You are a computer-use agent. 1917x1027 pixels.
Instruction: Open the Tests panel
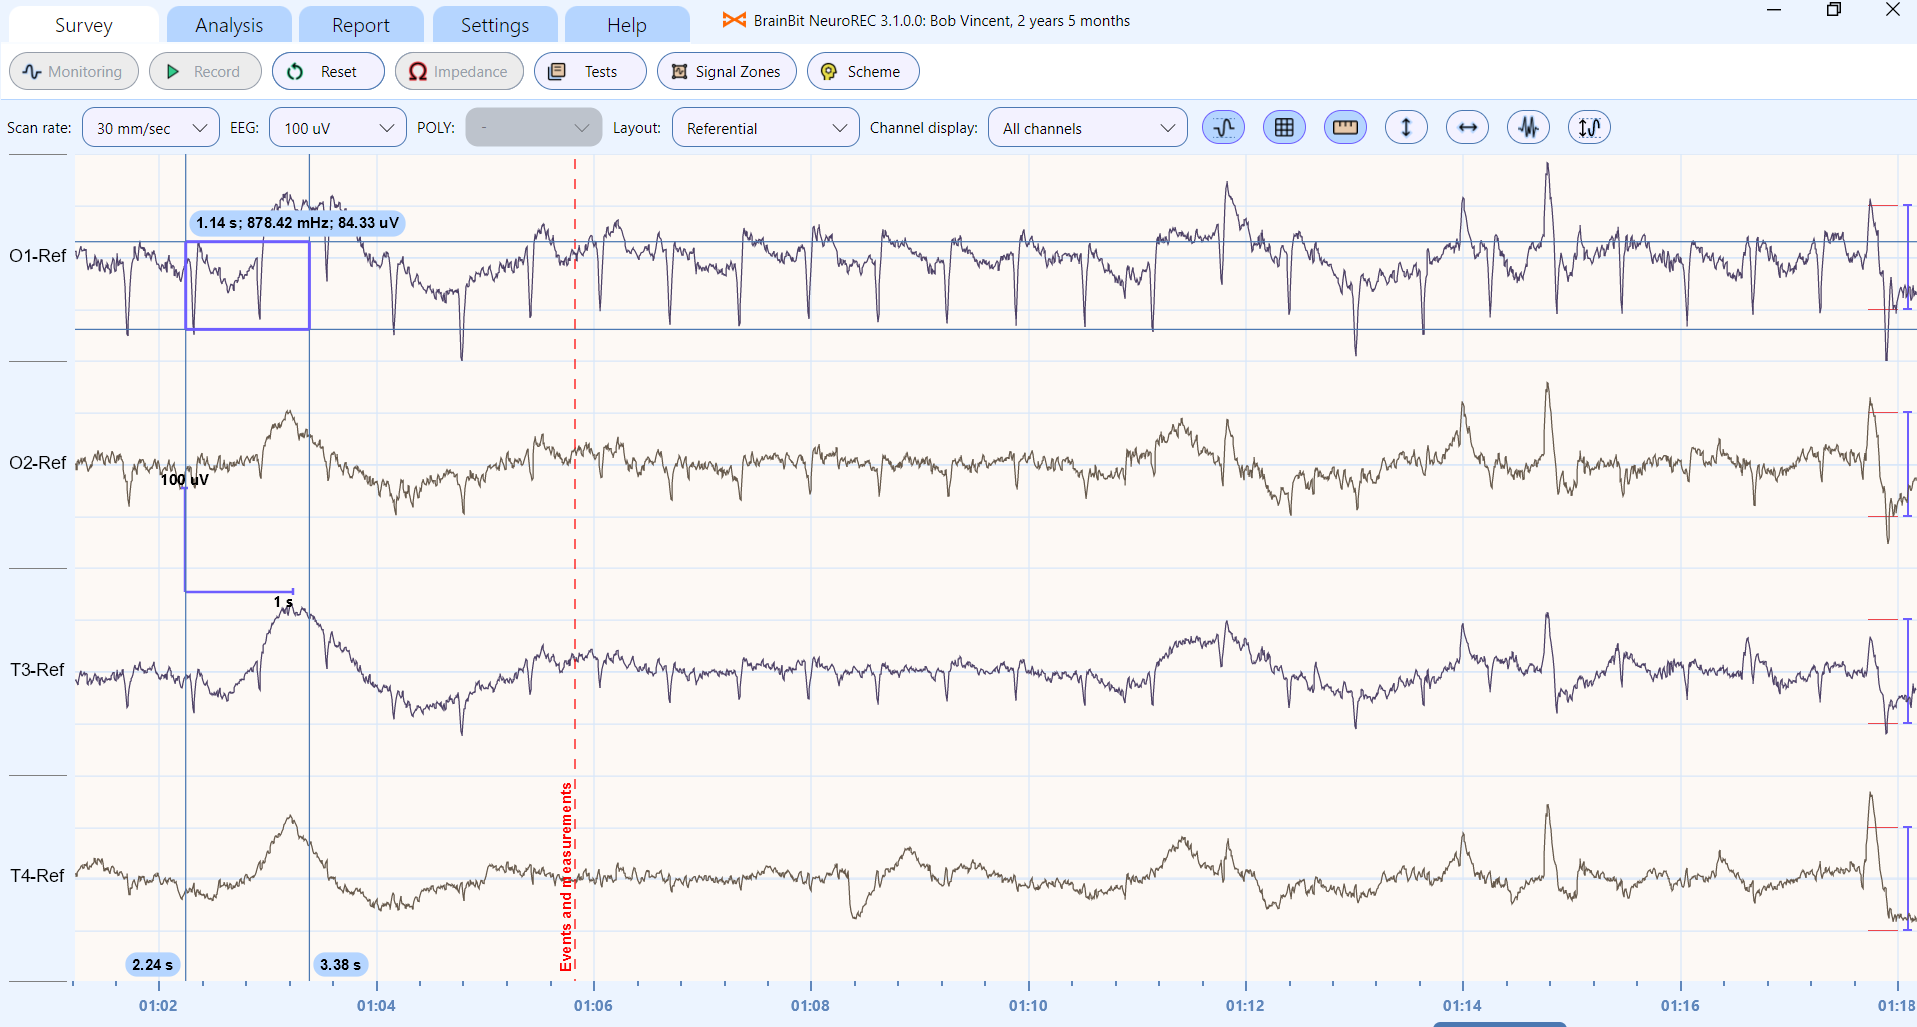[x=589, y=72]
